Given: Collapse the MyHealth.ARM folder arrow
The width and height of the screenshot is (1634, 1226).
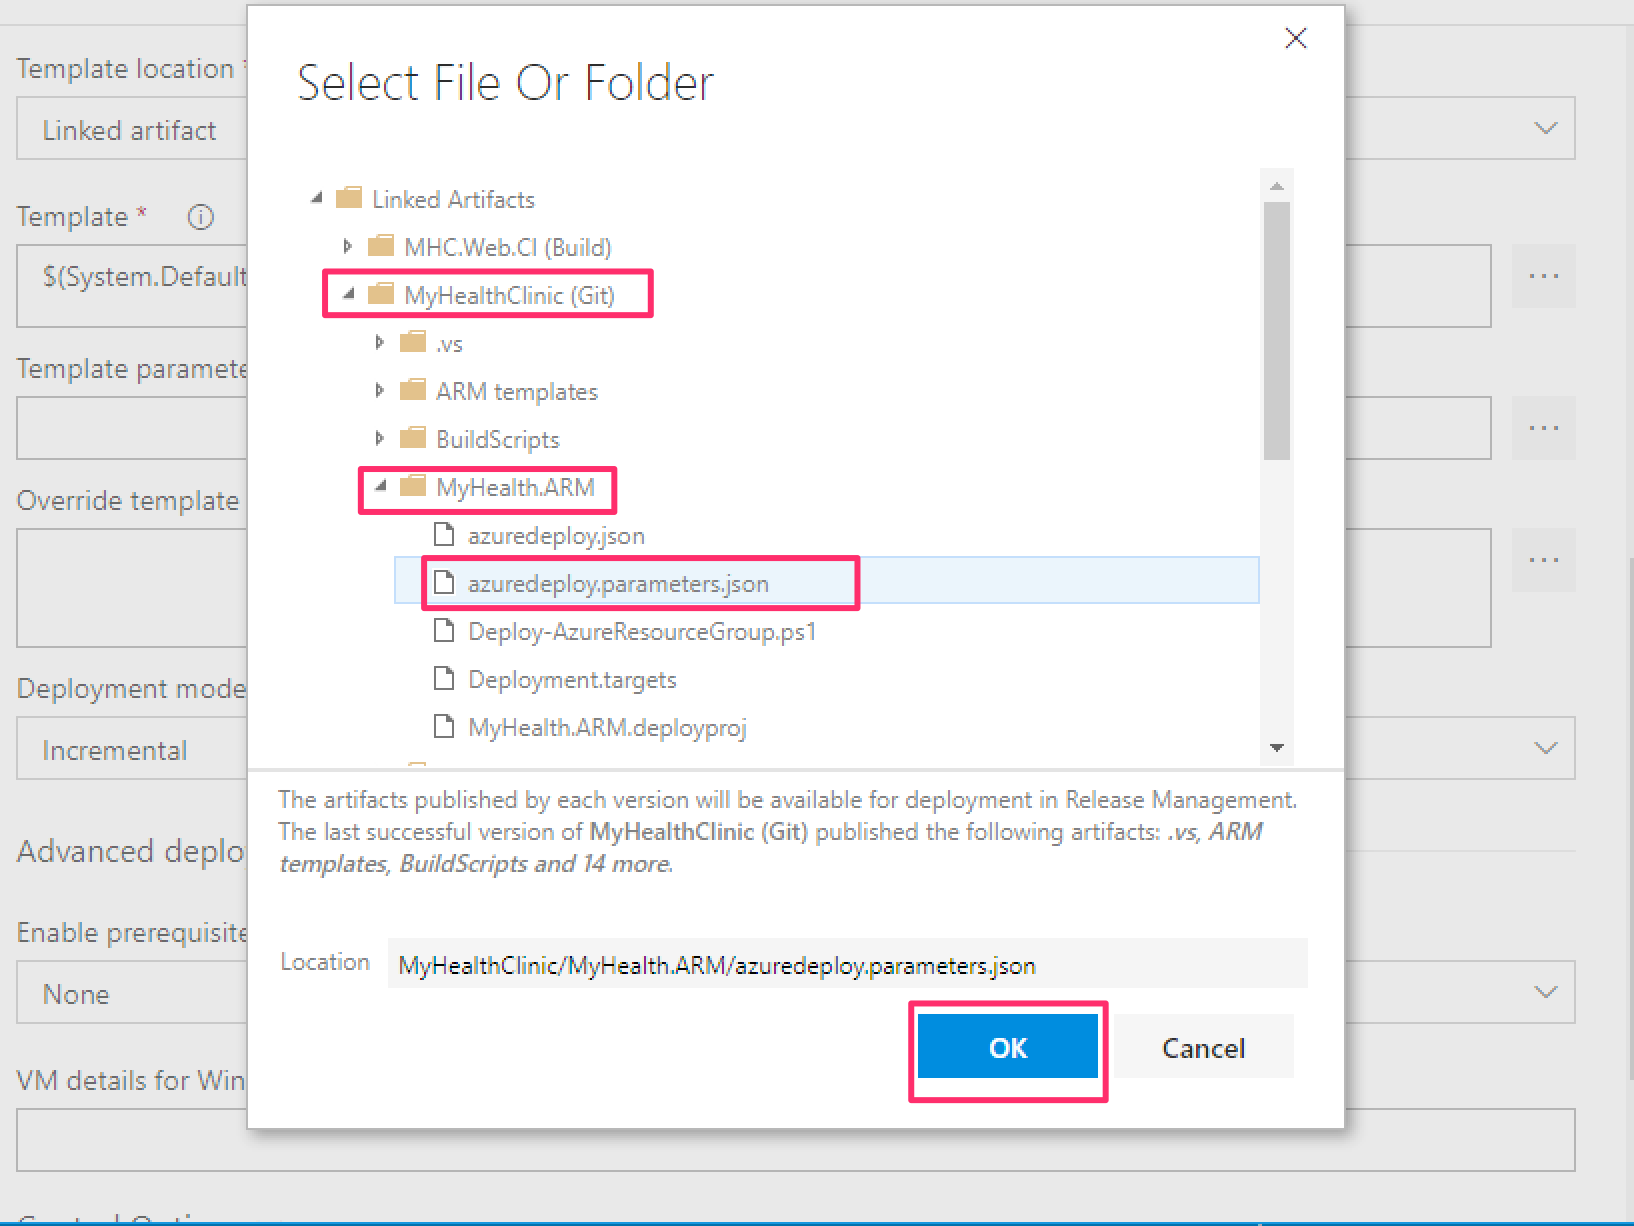Looking at the screenshot, I should pos(380,486).
